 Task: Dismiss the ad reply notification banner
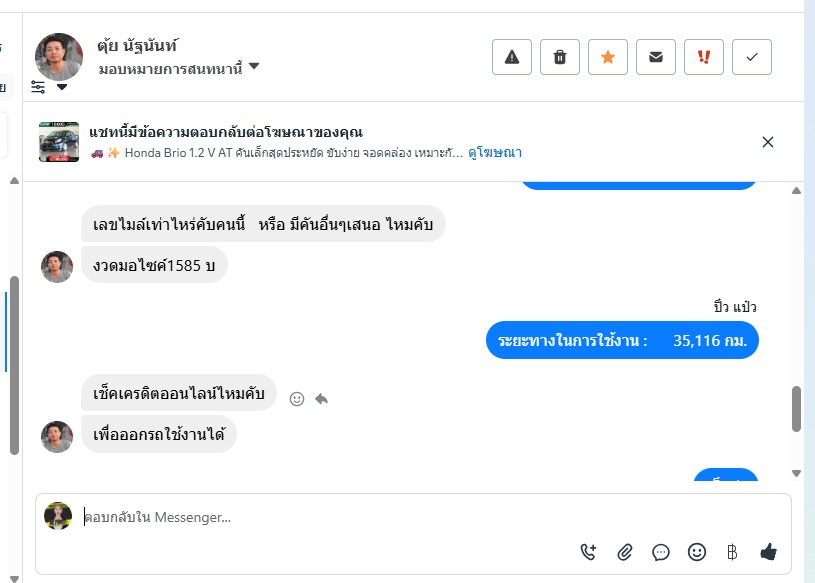pyautogui.click(x=768, y=142)
